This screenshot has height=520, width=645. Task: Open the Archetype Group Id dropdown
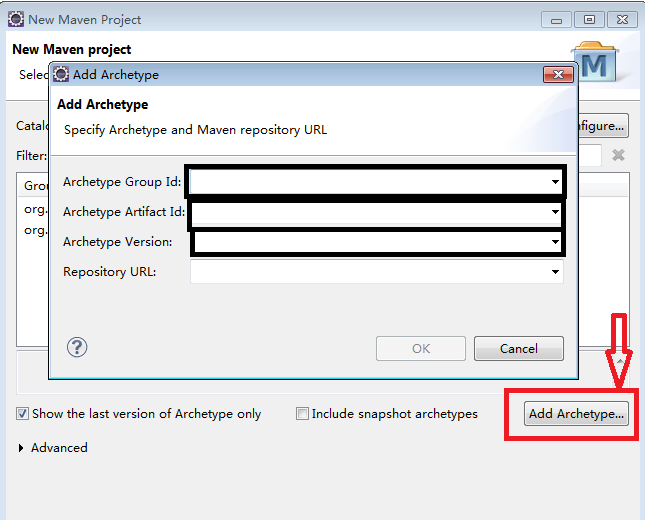[555, 182]
